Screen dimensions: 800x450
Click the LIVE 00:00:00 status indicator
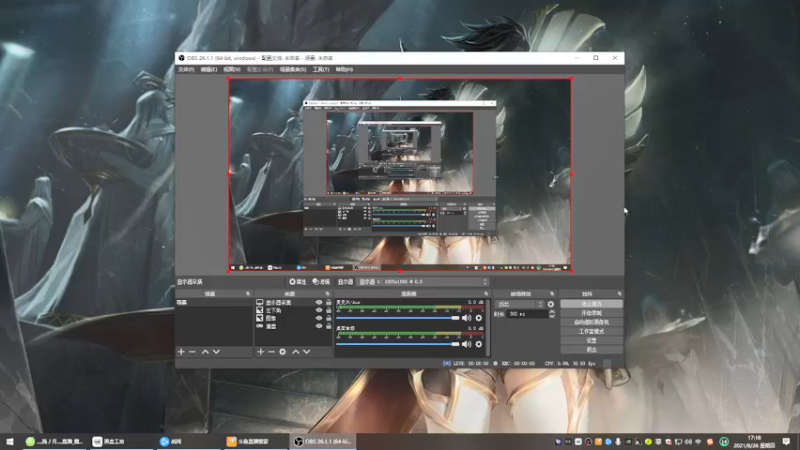click(465, 364)
